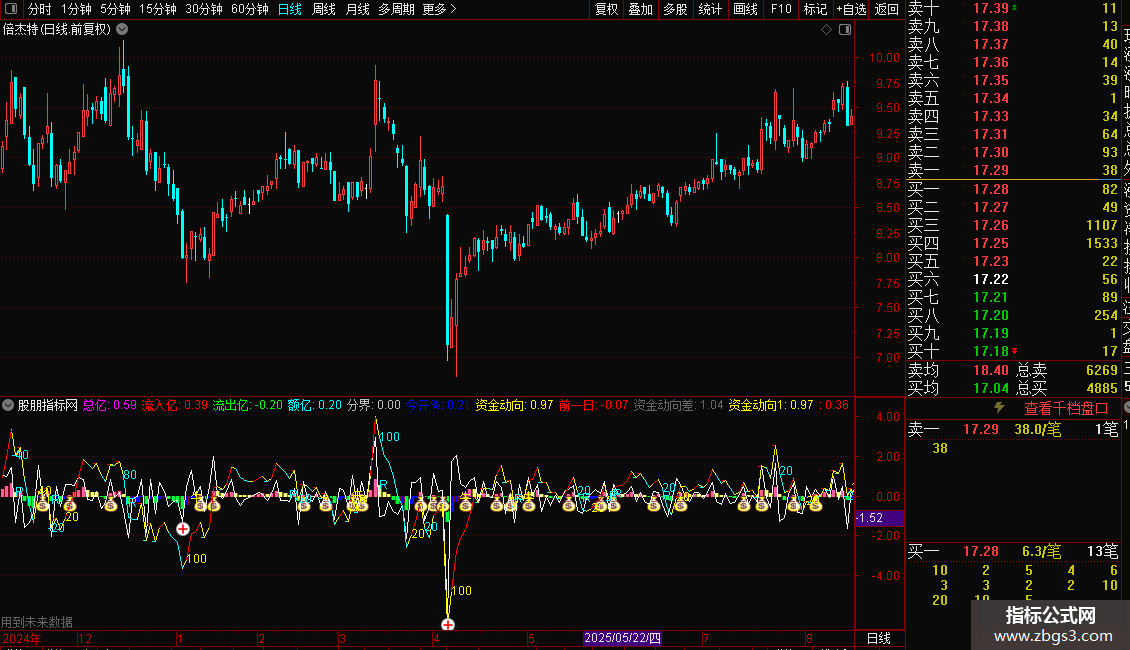Screen dimensions: 1130x650
Task: Click the 资金动向: 0.97 readout
Action: coord(515,405)
